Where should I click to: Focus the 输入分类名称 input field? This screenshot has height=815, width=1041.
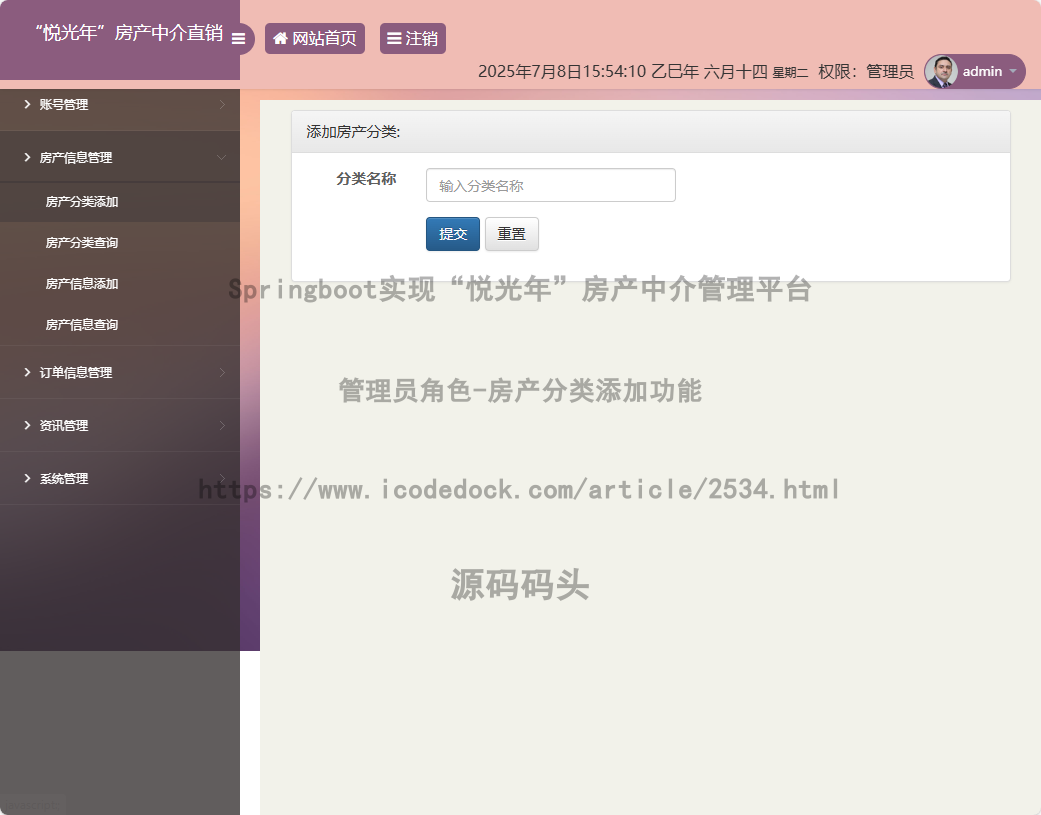pos(550,185)
